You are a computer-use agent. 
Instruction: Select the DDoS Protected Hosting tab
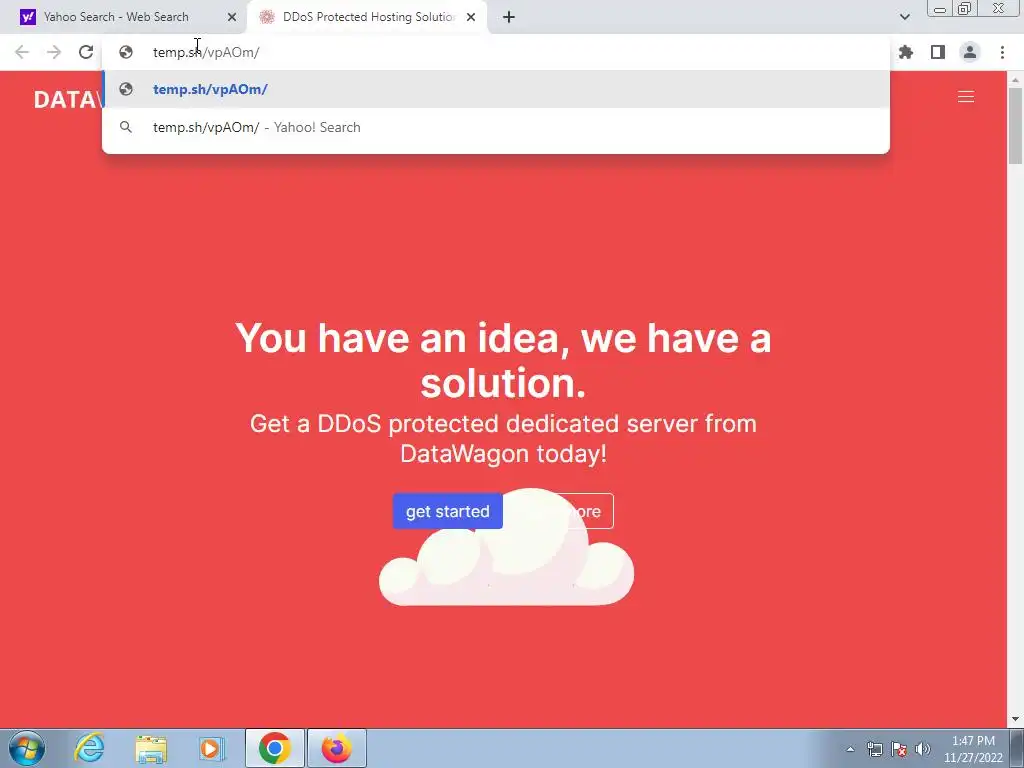click(368, 17)
